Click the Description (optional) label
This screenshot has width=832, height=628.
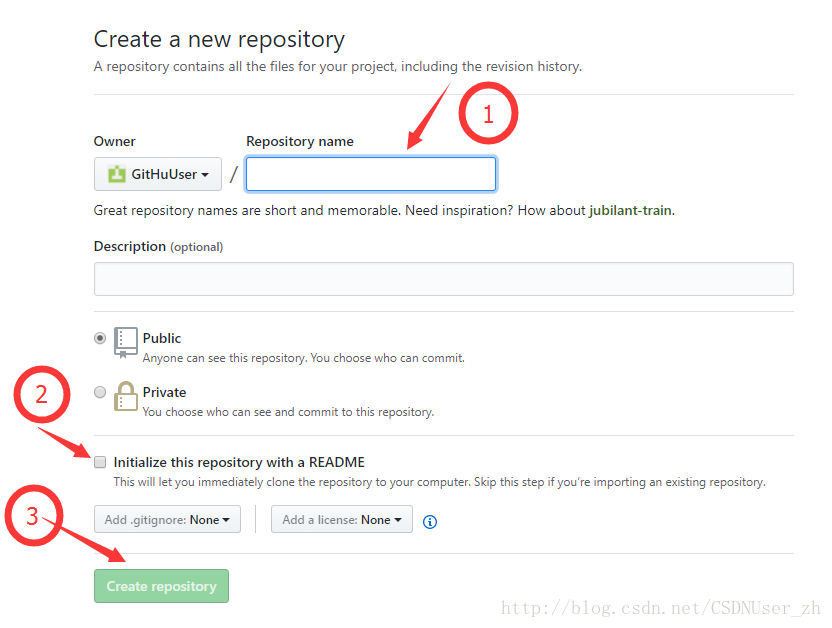click(159, 247)
